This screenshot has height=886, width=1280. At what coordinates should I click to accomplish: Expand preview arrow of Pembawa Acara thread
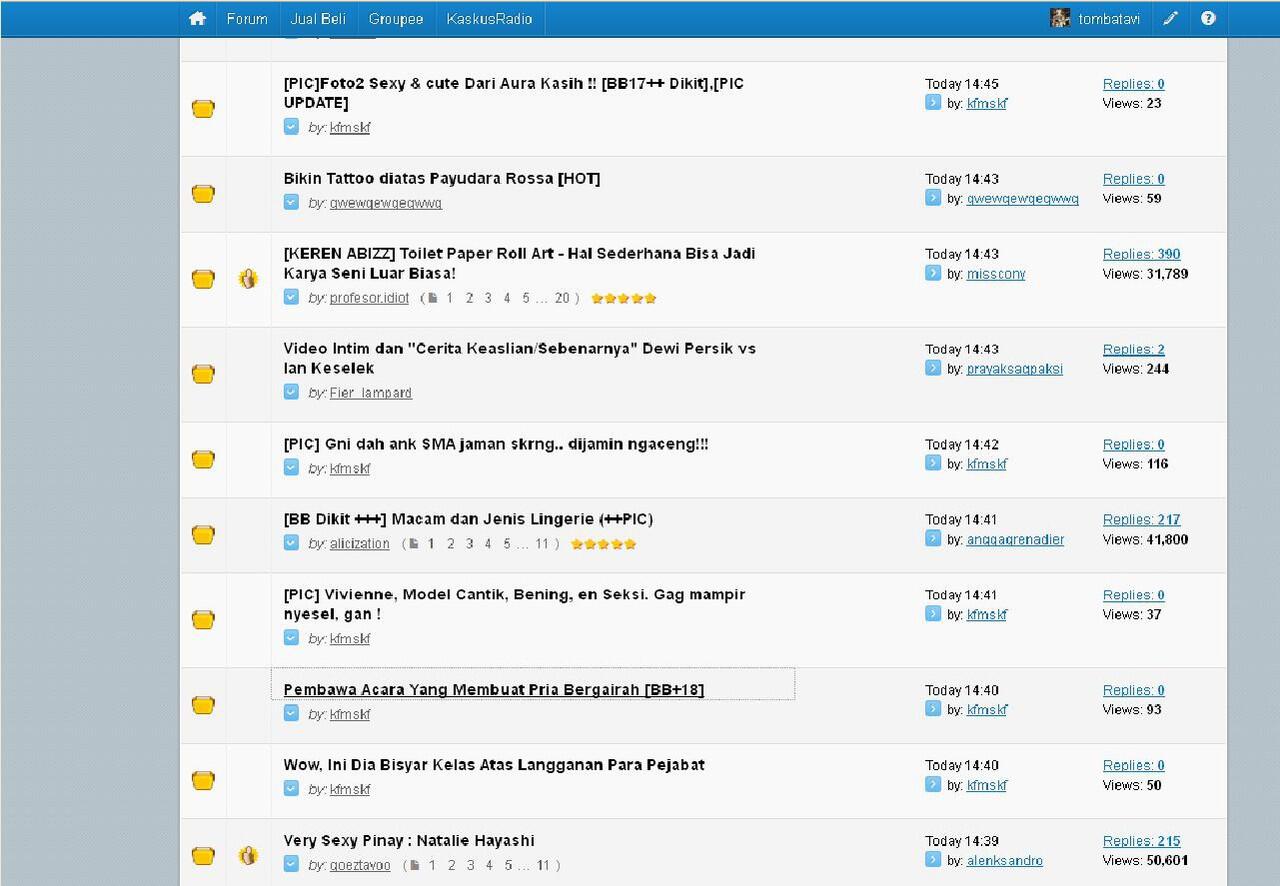pyautogui.click(x=291, y=713)
